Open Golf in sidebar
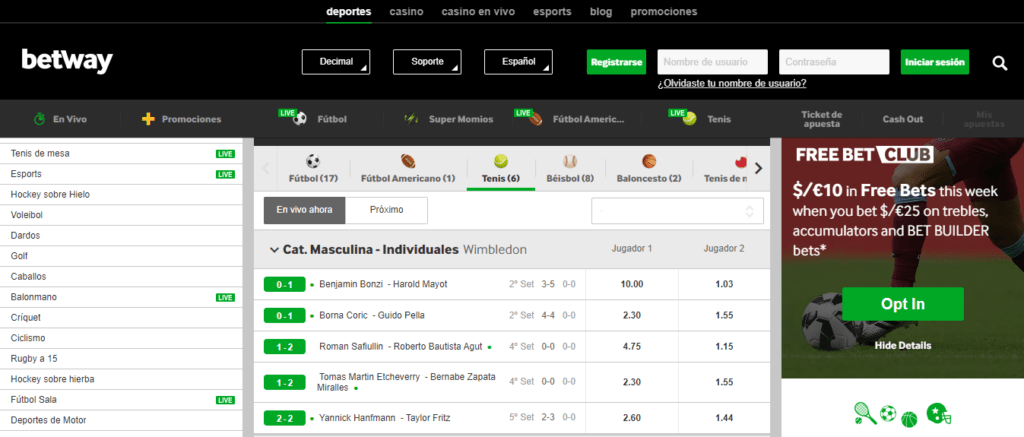Screen dimensions: 1024x437 (x=121, y=256)
